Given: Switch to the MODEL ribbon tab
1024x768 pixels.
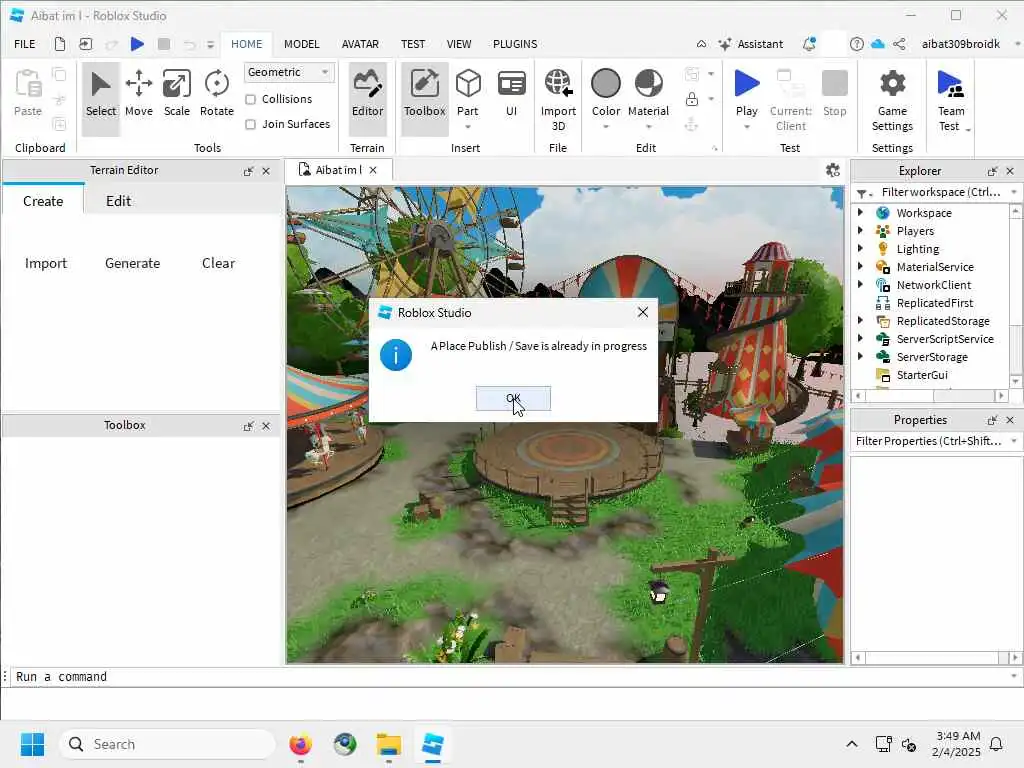Looking at the screenshot, I should pyautogui.click(x=302, y=44).
